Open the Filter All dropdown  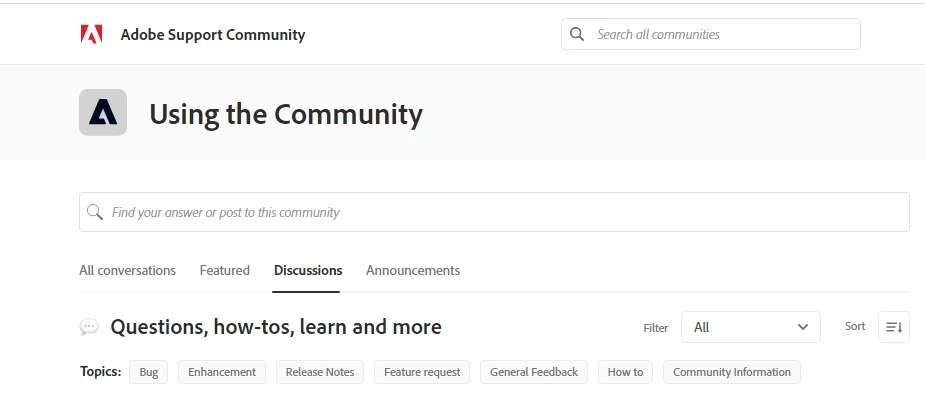(750, 327)
